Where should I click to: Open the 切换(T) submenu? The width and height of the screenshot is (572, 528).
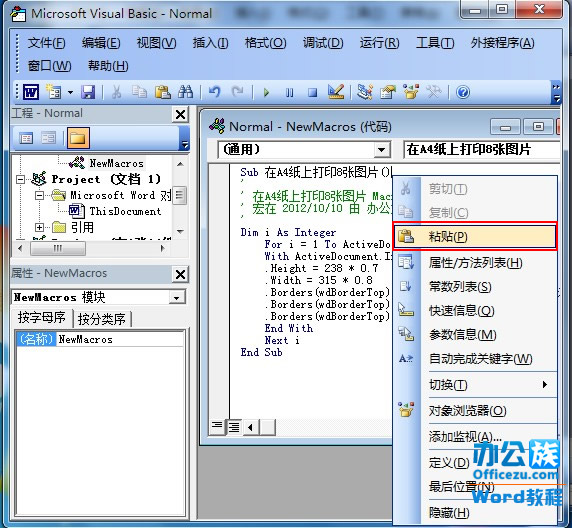(x=475, y=385)
